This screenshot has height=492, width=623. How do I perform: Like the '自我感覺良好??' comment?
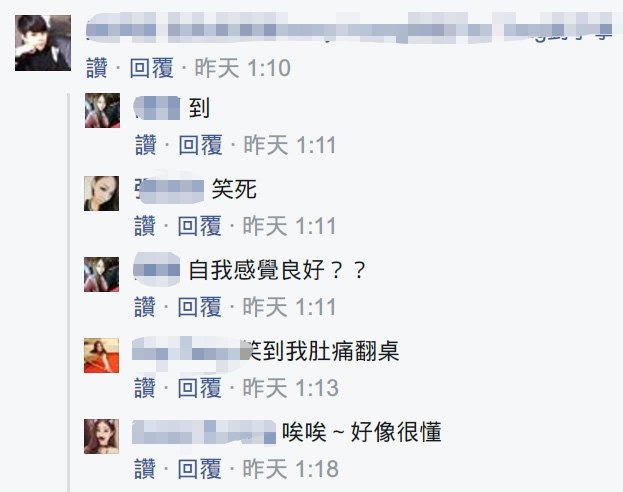[145, 307]
